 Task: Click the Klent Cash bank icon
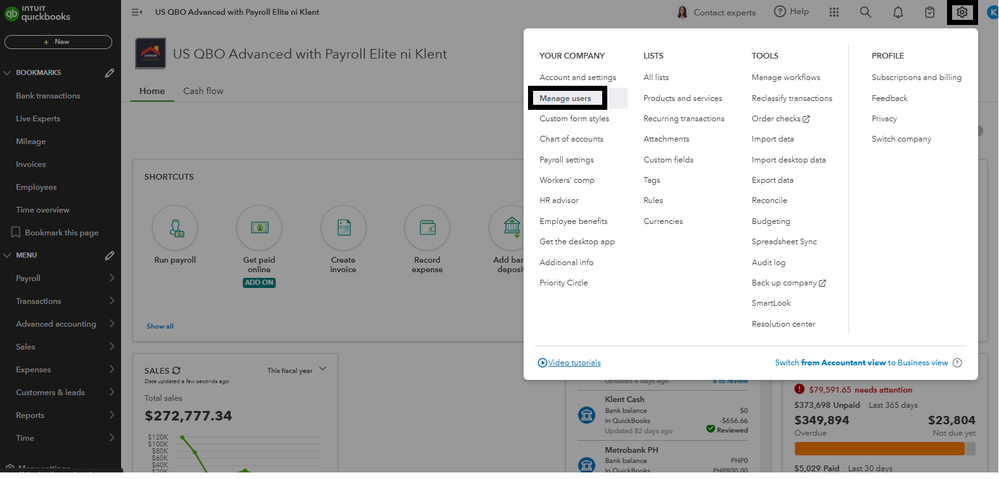point(586,415)
